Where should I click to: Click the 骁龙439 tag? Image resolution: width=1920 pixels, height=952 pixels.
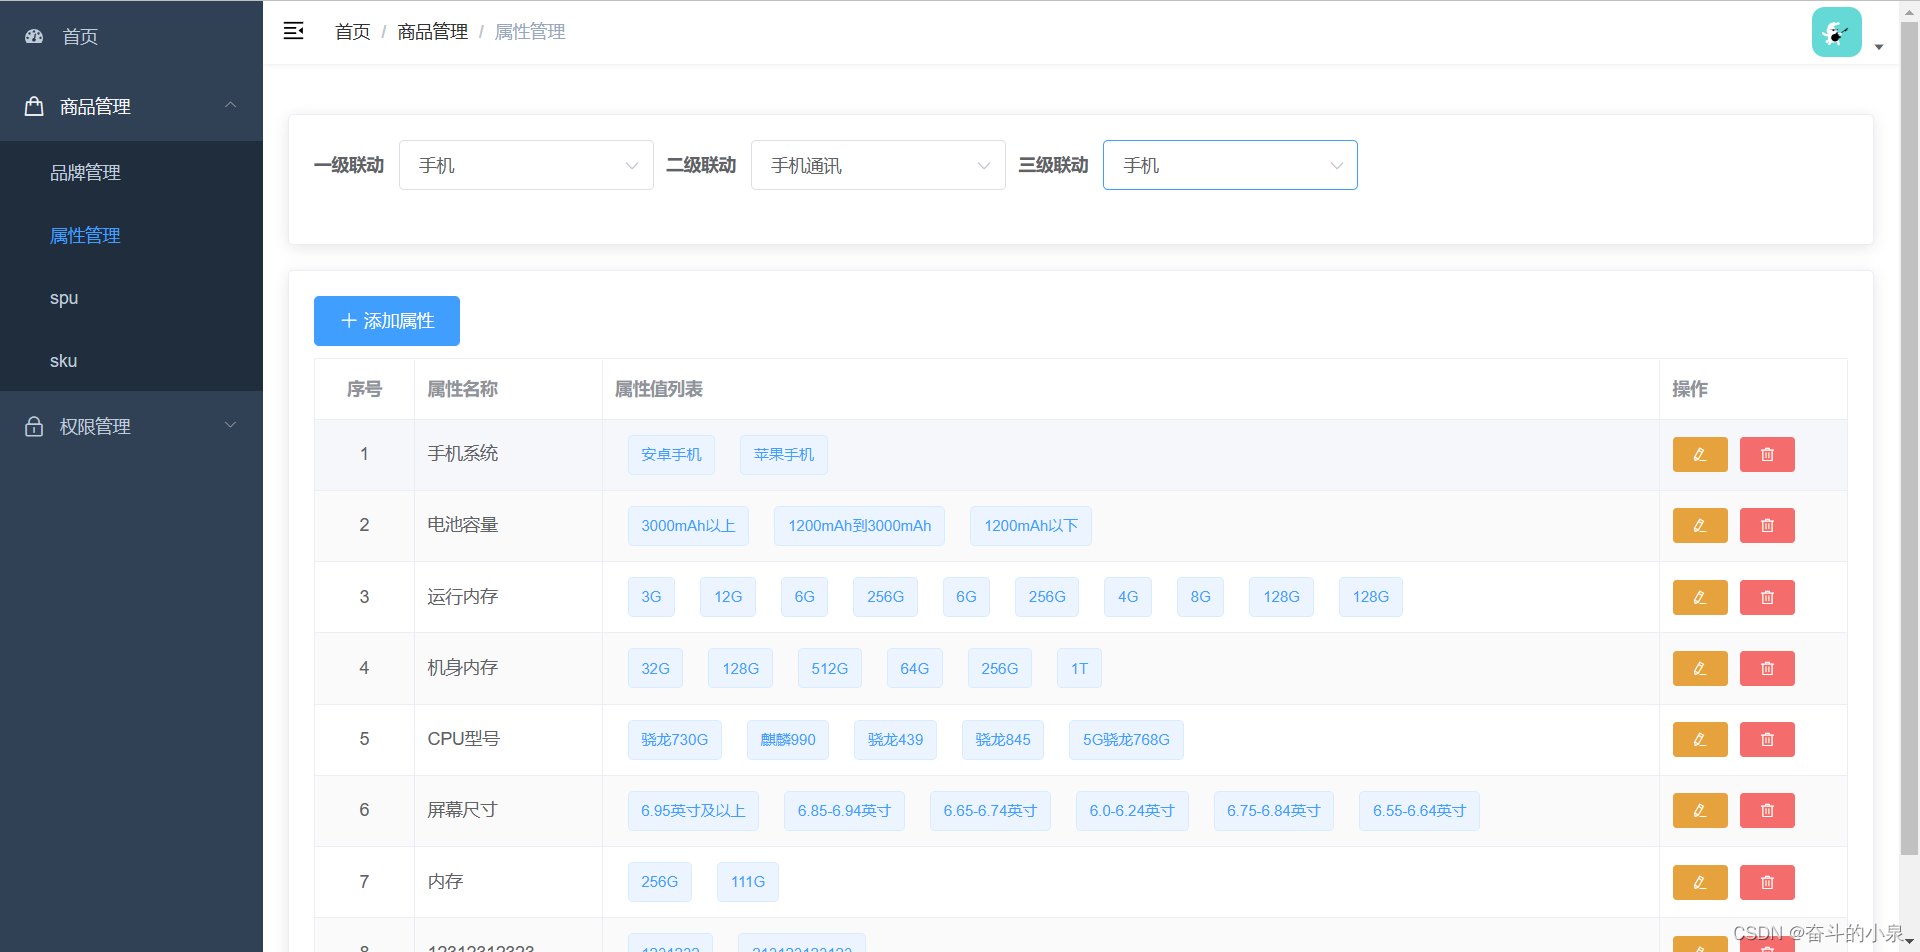point(896,740)
